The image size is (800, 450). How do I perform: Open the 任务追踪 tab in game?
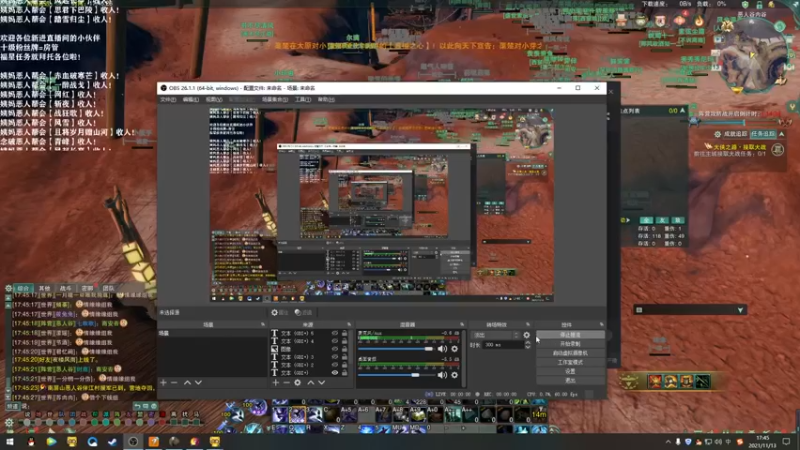tap(762, 134)
